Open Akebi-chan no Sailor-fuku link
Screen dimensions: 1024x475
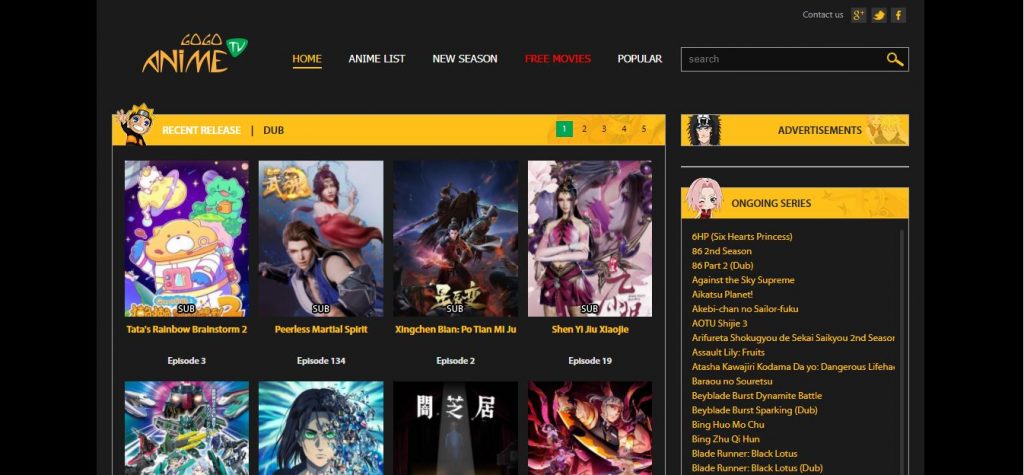(x=744, y=308)
